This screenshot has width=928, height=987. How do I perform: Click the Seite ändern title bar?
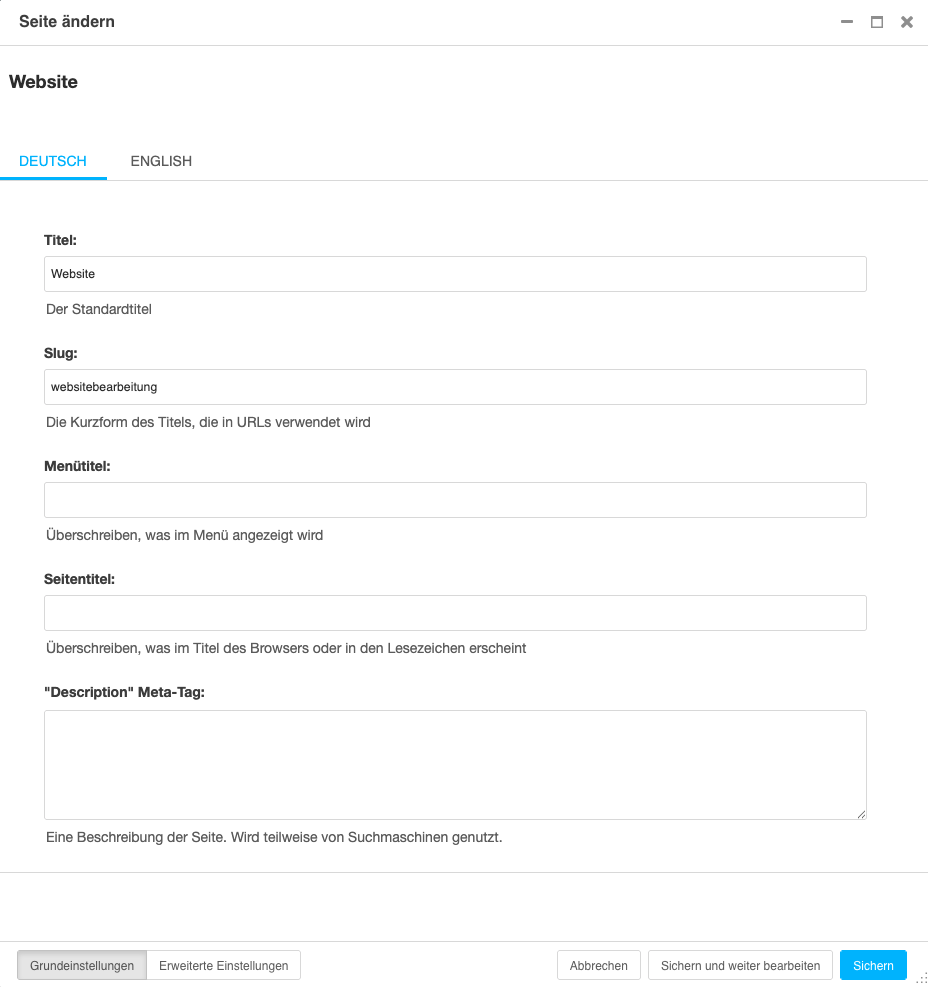click(x=67, y=21)
